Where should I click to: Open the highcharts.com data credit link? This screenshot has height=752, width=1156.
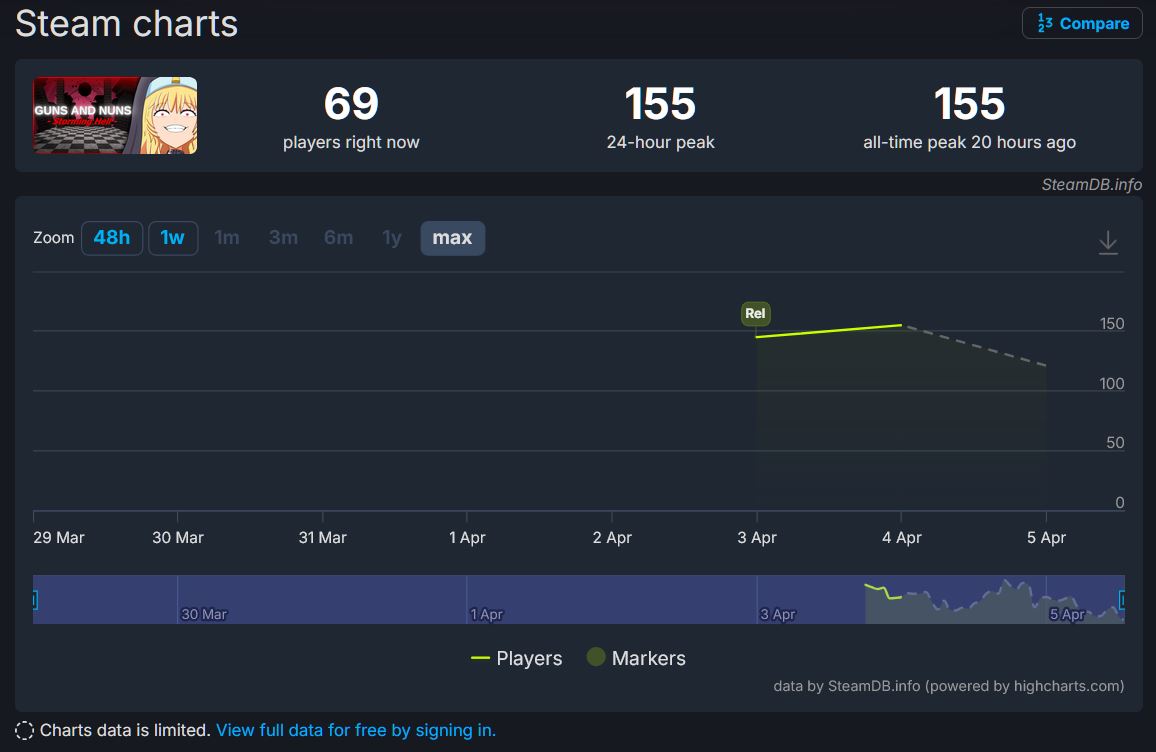point(949,686)
